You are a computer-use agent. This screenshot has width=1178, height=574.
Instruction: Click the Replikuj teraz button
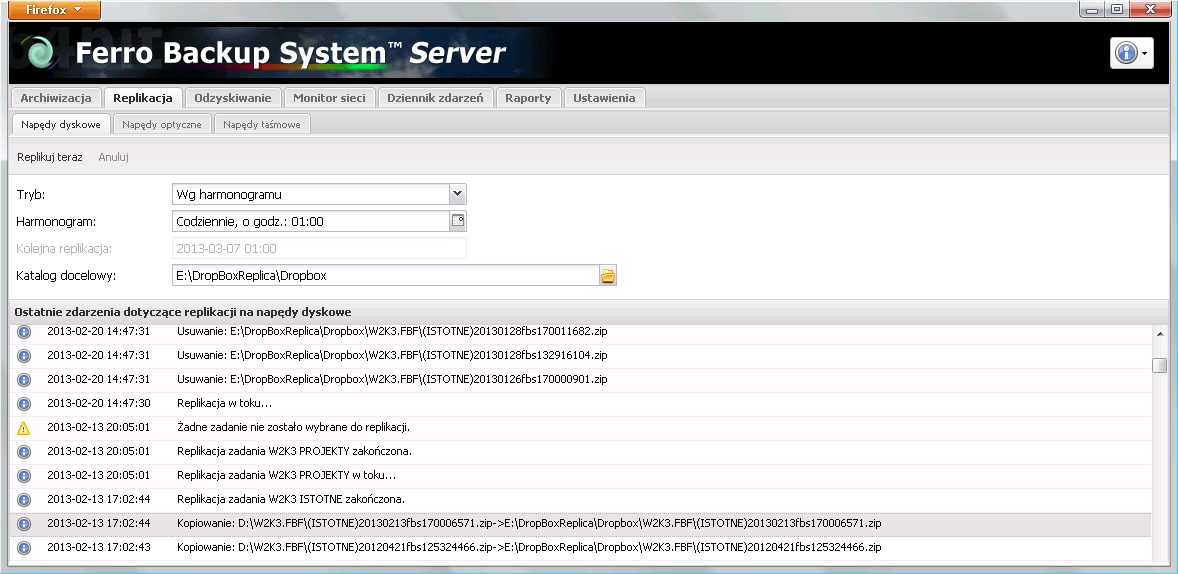point(50,157)
